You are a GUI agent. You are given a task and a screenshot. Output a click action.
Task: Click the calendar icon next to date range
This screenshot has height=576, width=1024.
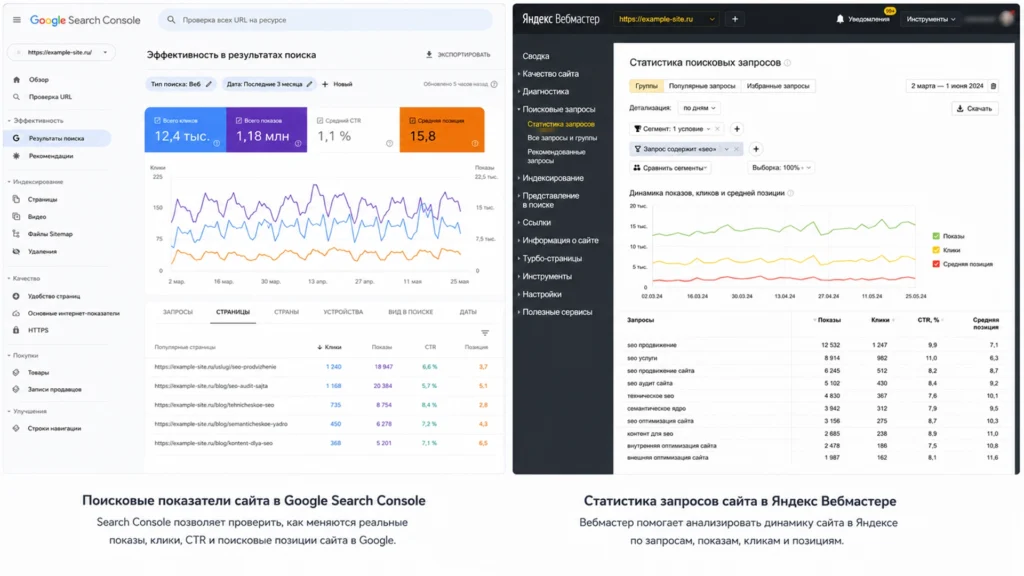993,86
